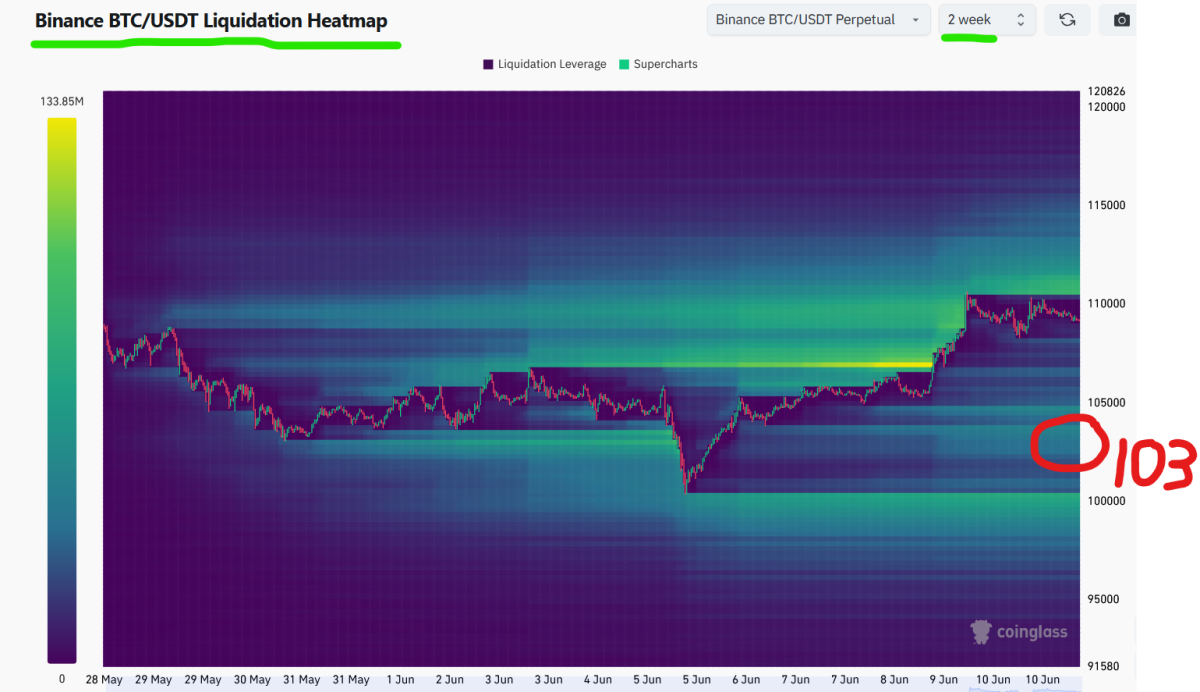1200x692 pixels.
Task: Click the 6 Jun date axis label
Action: tap(746, 679)
